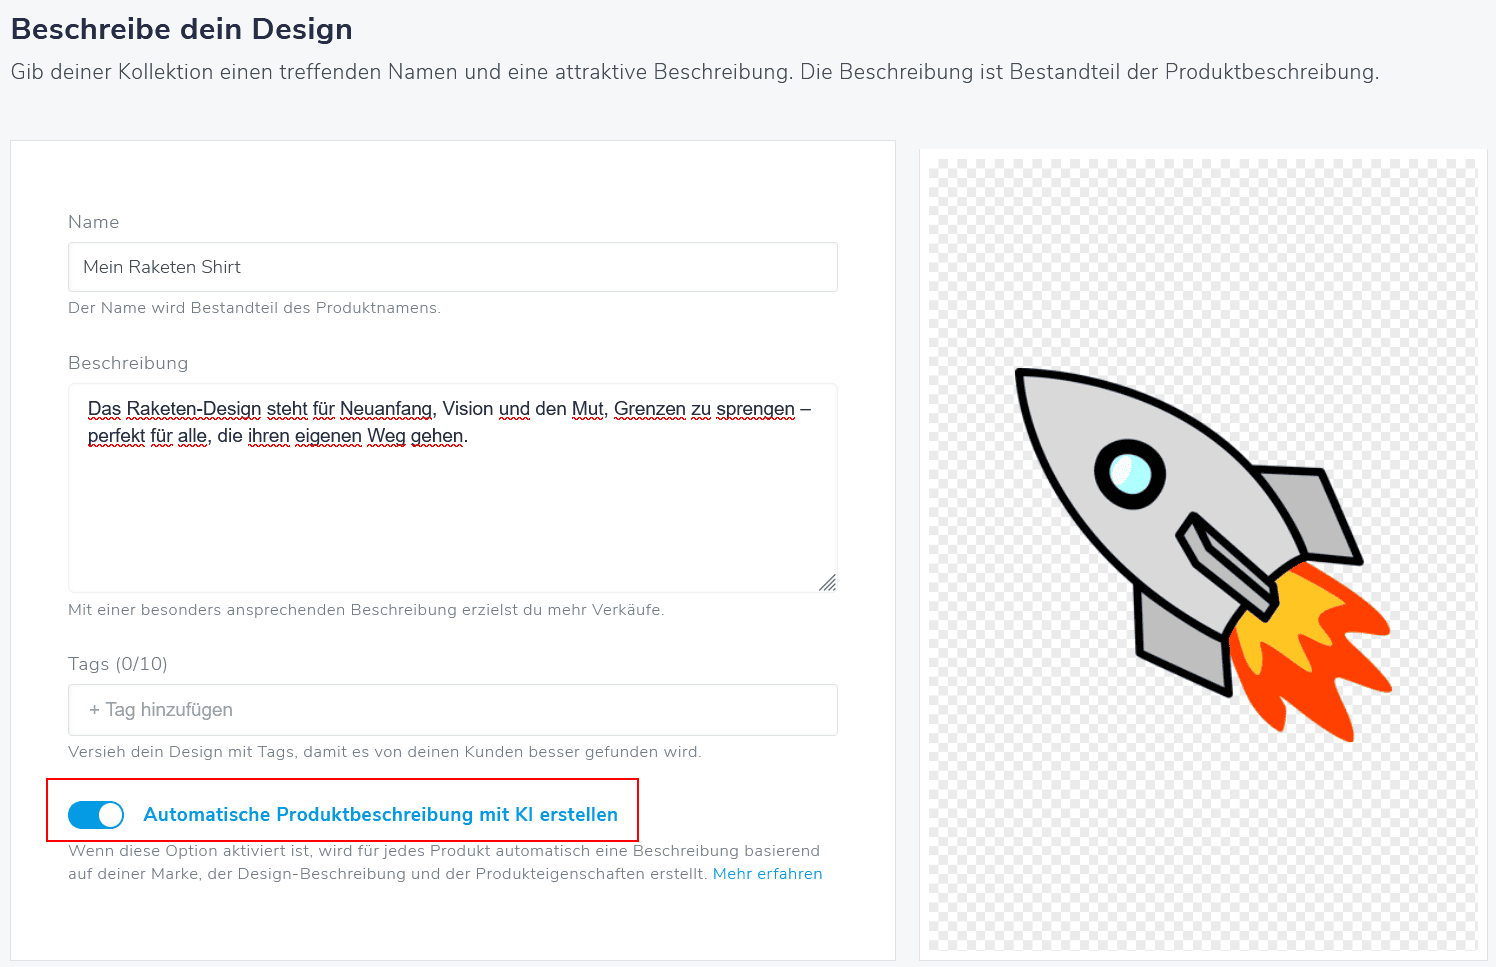Click 'Automatische Produktbeschreibung mit KI erstellen' label
Screen dimensions: 1496x967
click(x=380, y=815)
